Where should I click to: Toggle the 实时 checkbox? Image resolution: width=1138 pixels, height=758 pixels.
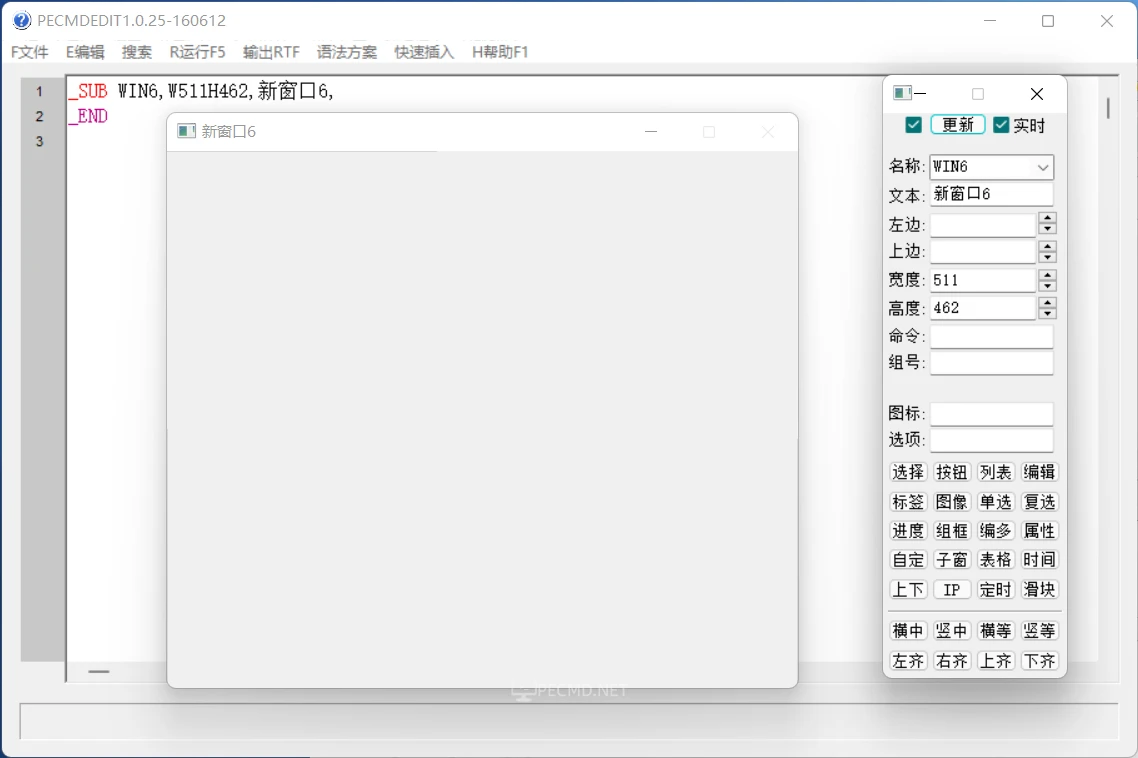pyautogui.click(x=1002, y=125)
